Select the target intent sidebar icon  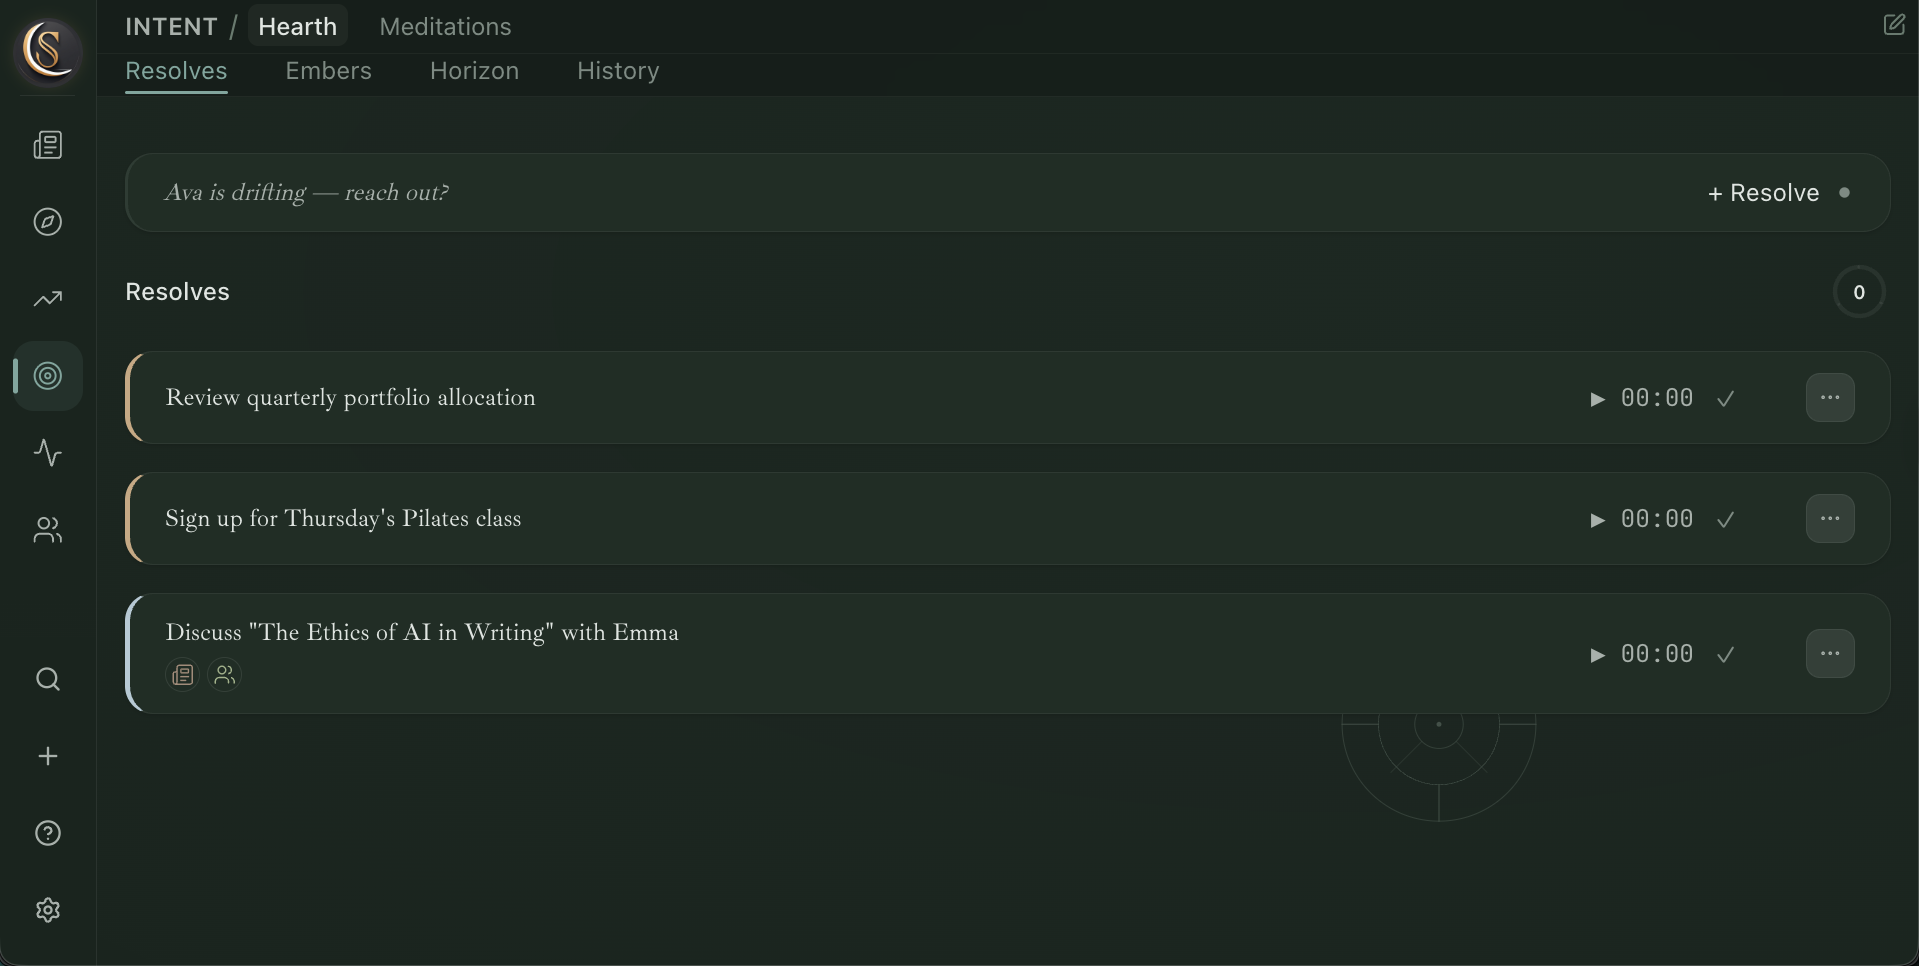pyautogui.click(x=48, y=376)
